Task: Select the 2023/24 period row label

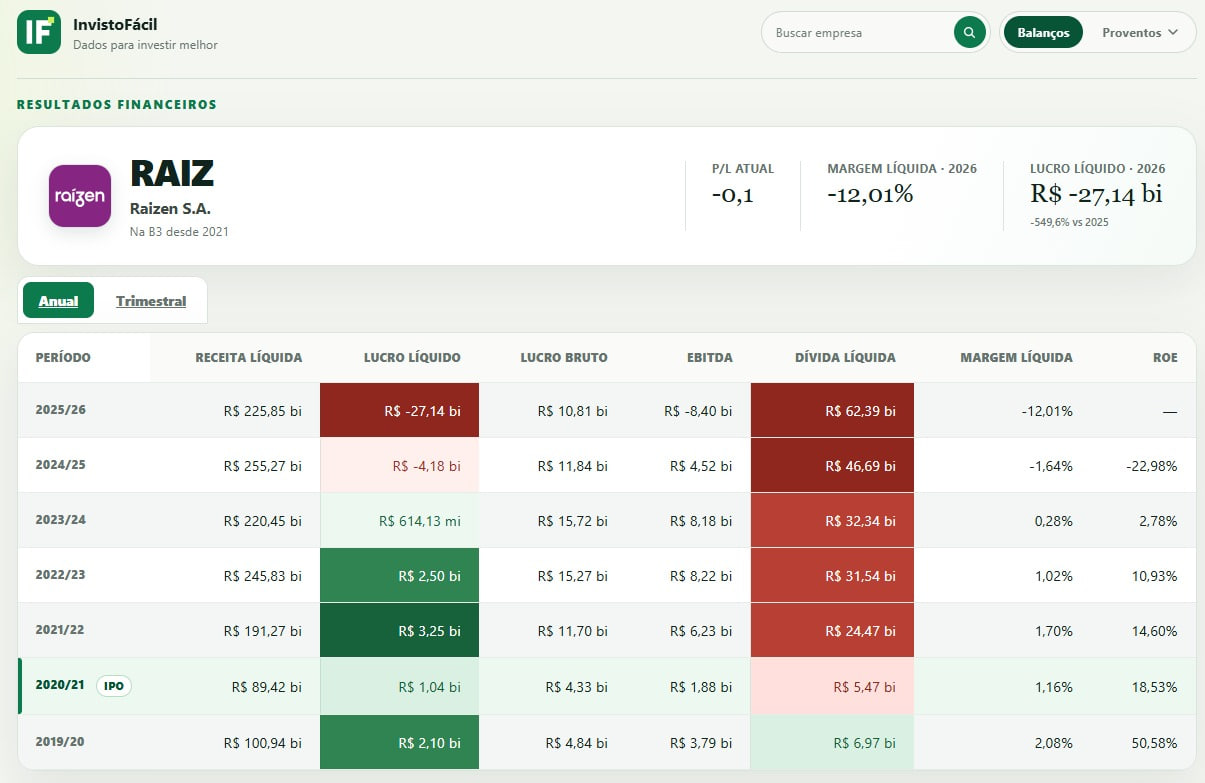Action: point(60,520)
